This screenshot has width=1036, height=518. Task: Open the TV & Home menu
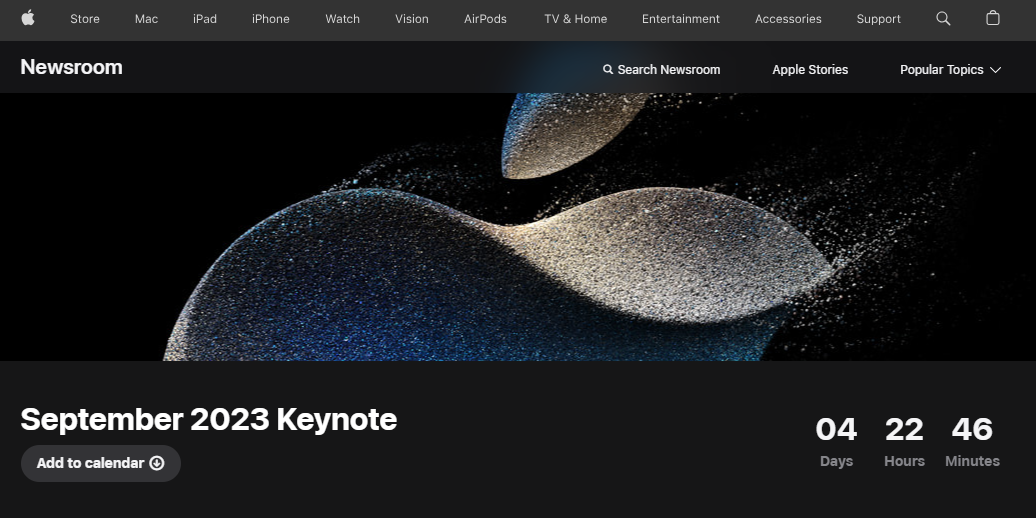[575, 19]
